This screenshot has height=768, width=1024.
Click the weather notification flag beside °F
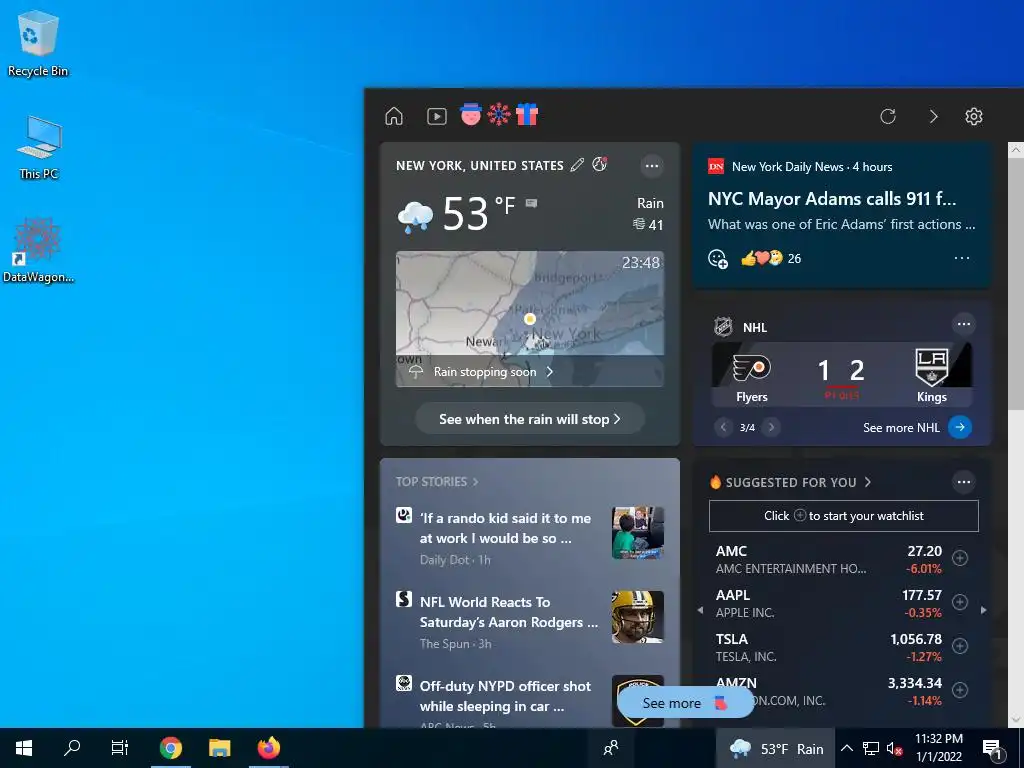pos(531,203)
